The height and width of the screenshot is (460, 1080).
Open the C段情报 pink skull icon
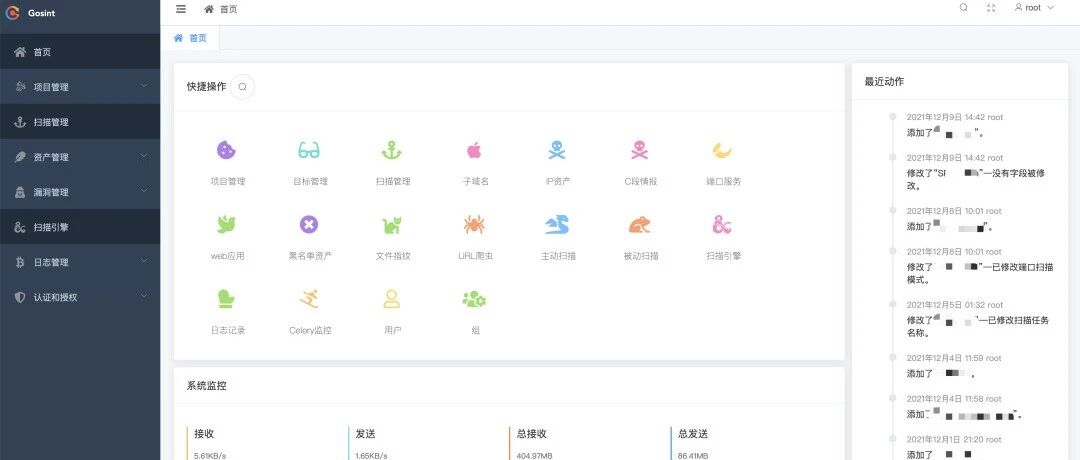coord(640,149)
